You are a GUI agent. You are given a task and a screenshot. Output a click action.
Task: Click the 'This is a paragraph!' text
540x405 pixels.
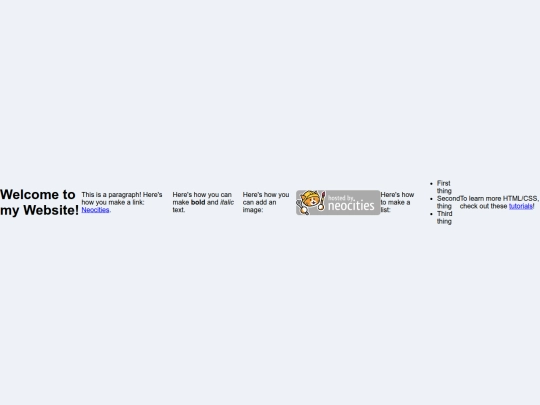click(x=111, y=195)
